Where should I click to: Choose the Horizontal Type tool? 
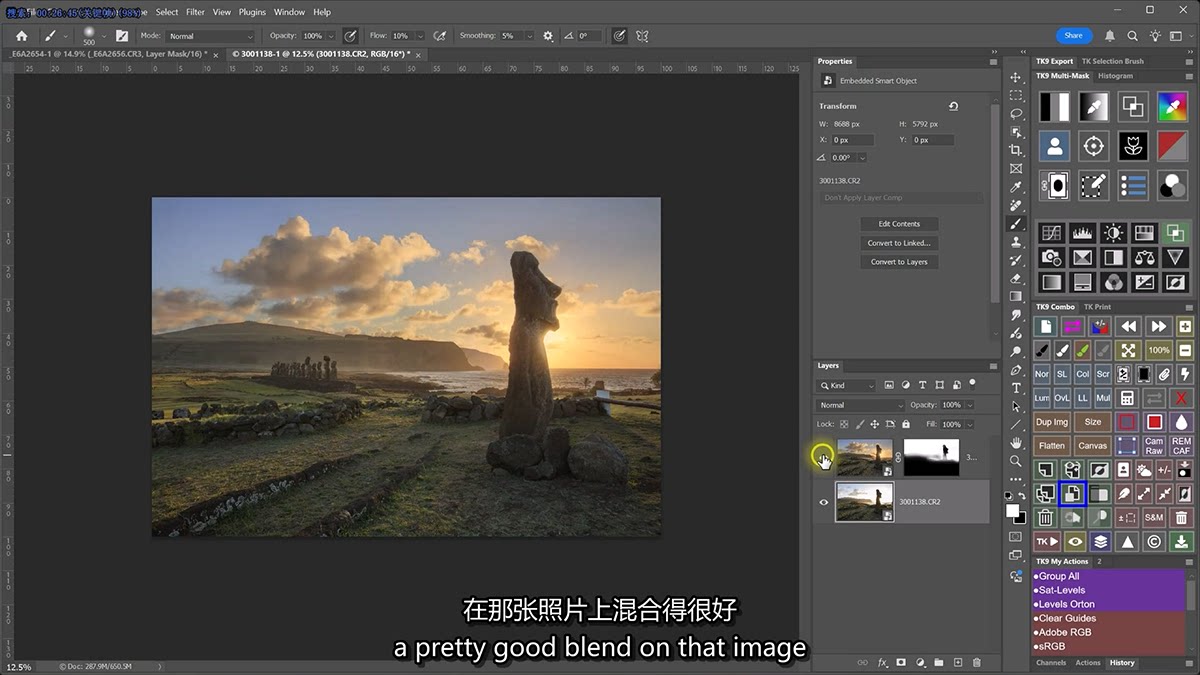[x=1016, y=388]
